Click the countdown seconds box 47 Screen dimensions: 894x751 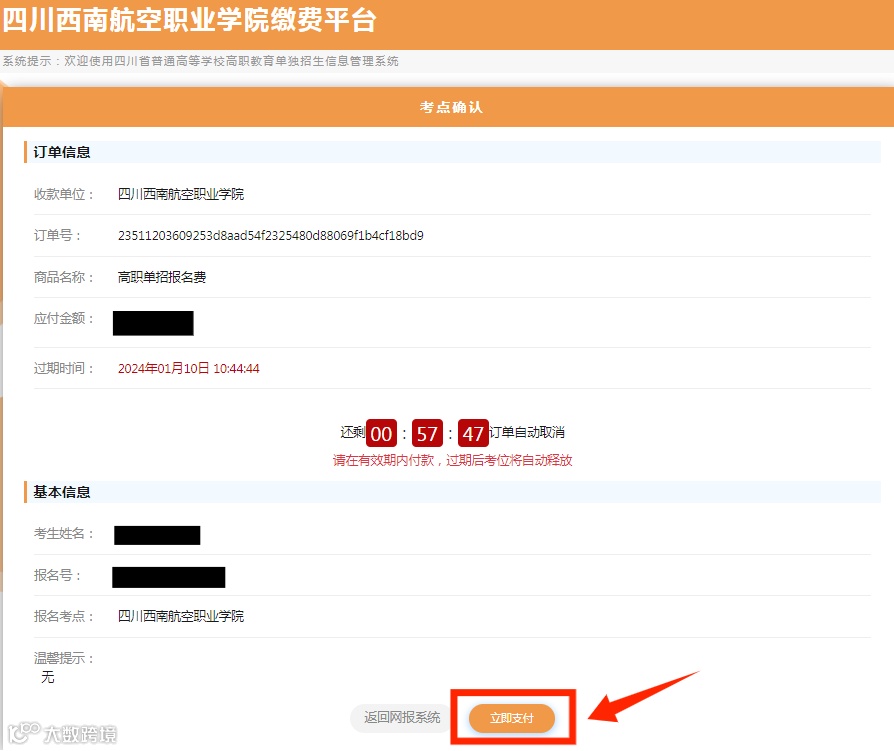tap(473, 433)
